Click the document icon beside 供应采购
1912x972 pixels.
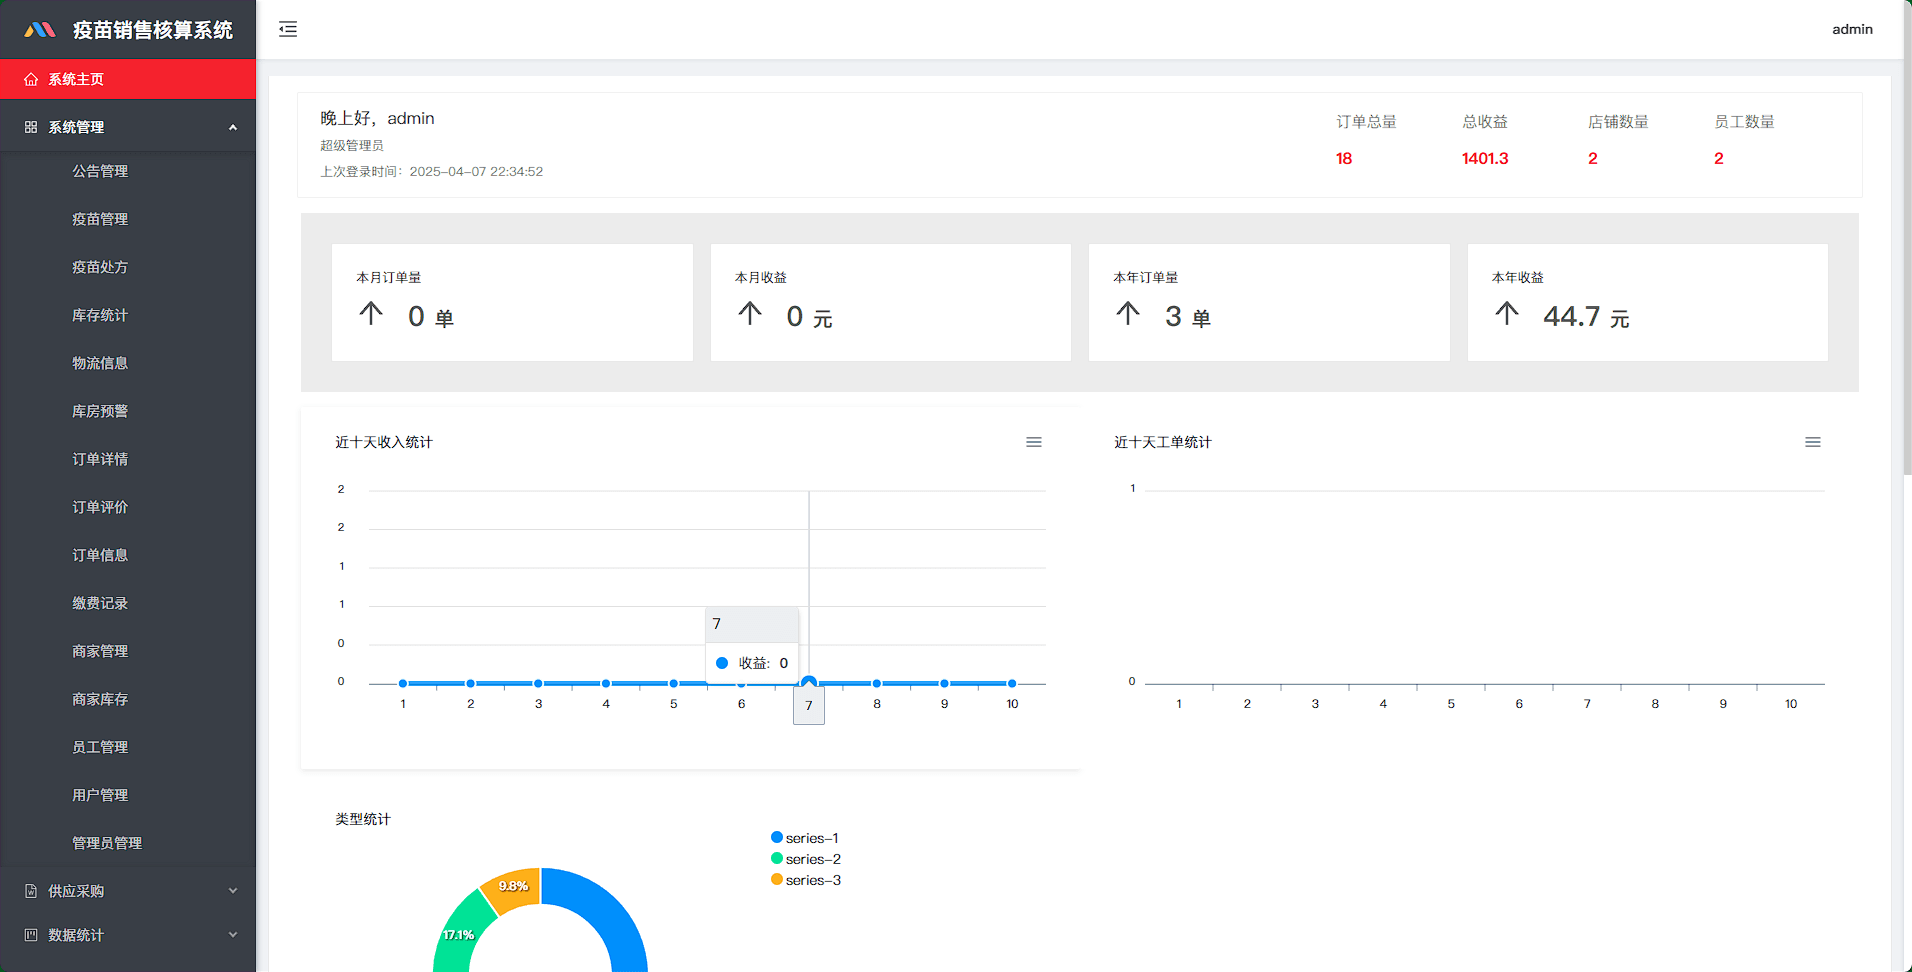coord(31,891)
